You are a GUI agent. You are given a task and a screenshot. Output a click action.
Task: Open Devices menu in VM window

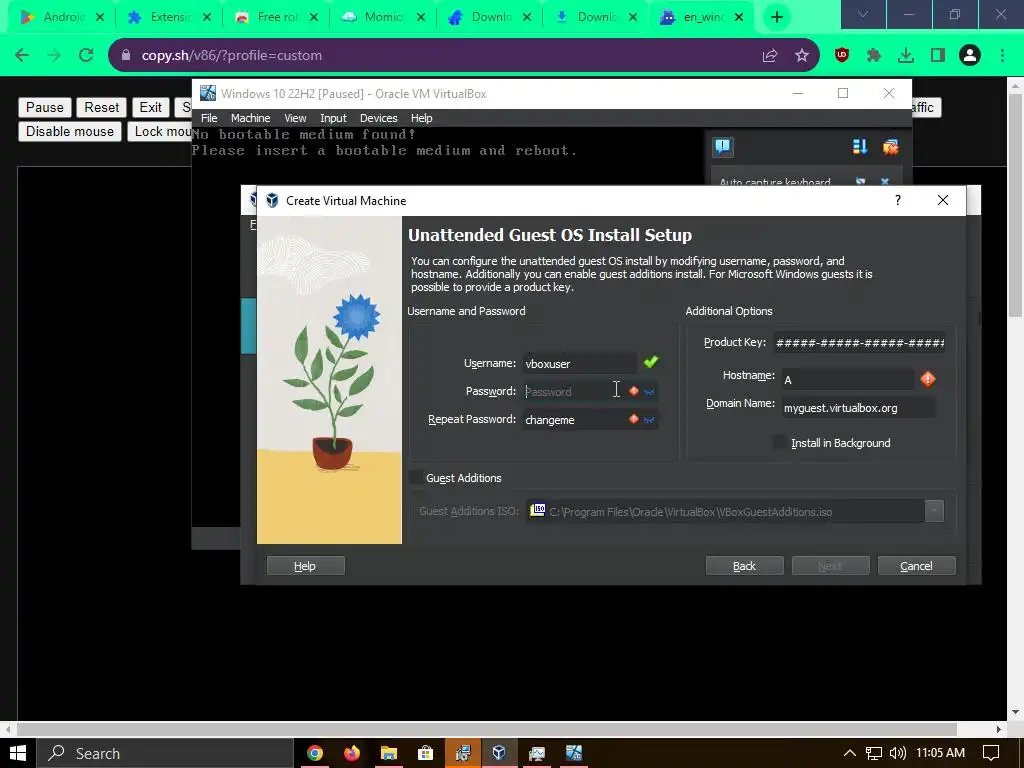(379, 118)
